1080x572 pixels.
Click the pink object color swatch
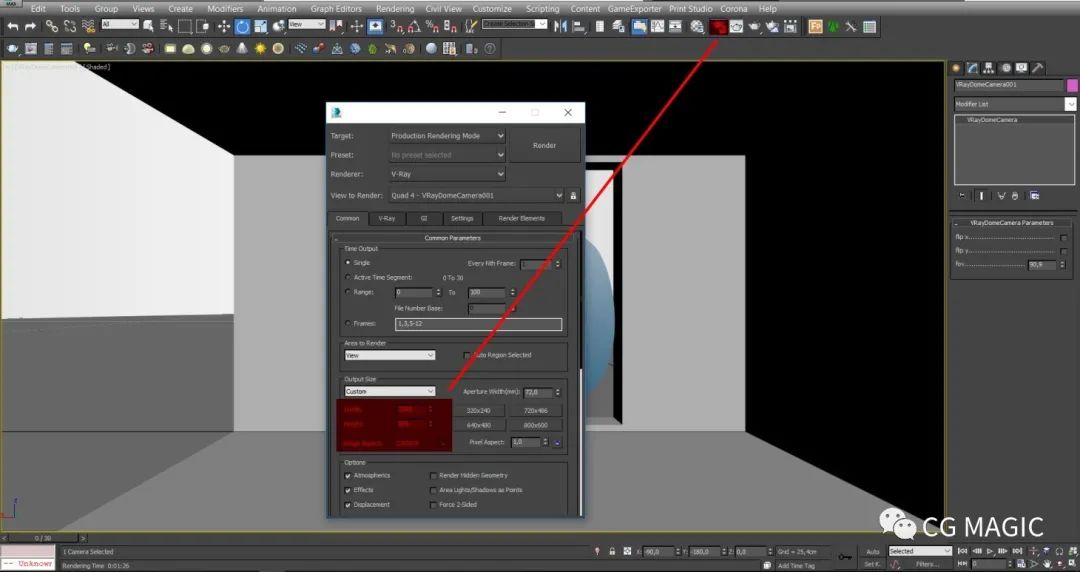[x=1072, y=85]
